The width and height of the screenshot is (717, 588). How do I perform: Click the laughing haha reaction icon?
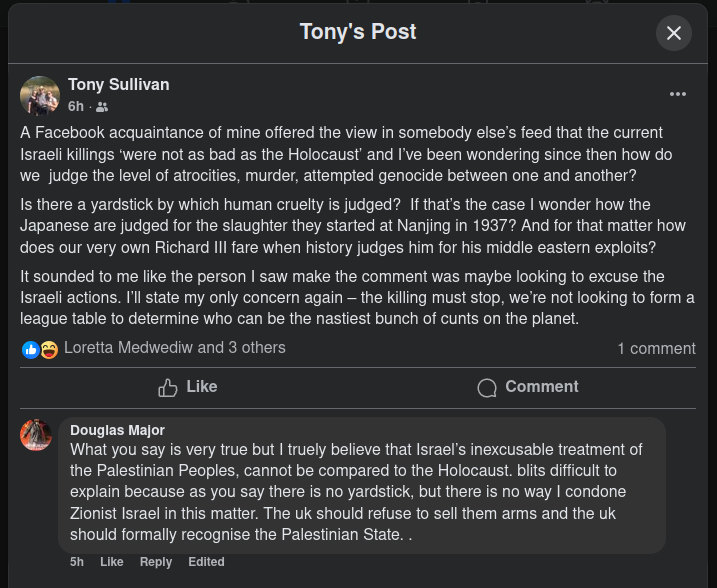(49, 350)
